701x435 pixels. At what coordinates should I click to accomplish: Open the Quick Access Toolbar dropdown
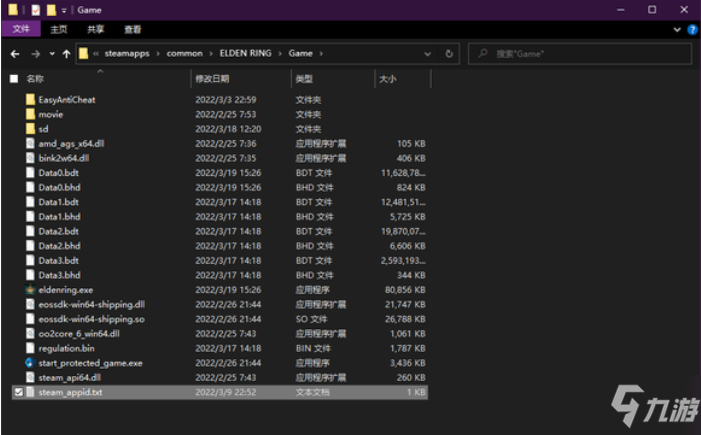[x=64, y=10]
